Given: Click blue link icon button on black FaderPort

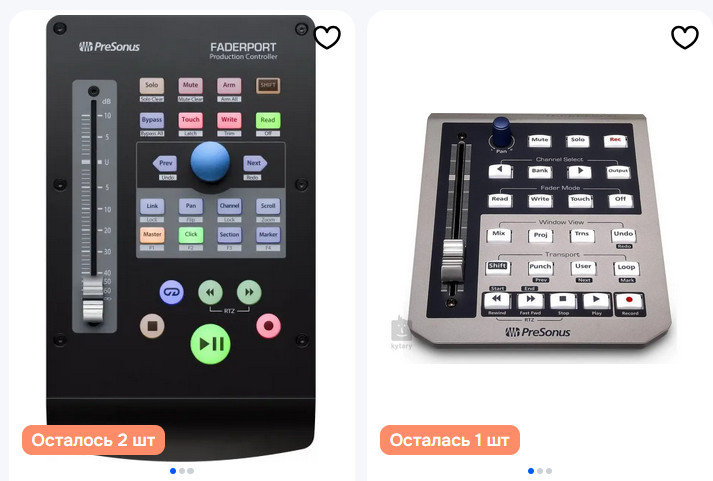Looking at the screenshot, I should 172,292.
